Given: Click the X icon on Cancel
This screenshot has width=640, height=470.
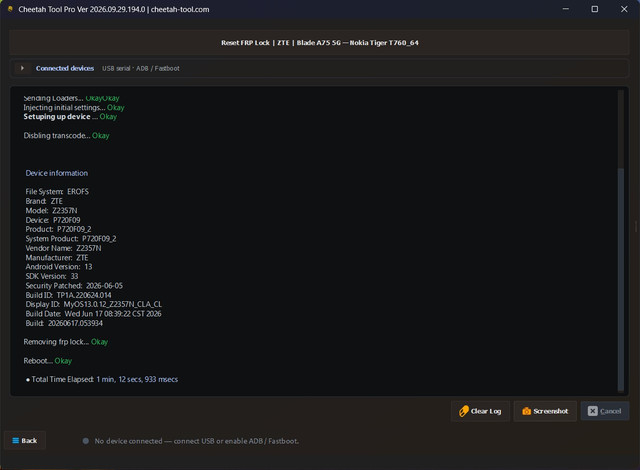Looking at the screenshot, I should tap(592, 411).
